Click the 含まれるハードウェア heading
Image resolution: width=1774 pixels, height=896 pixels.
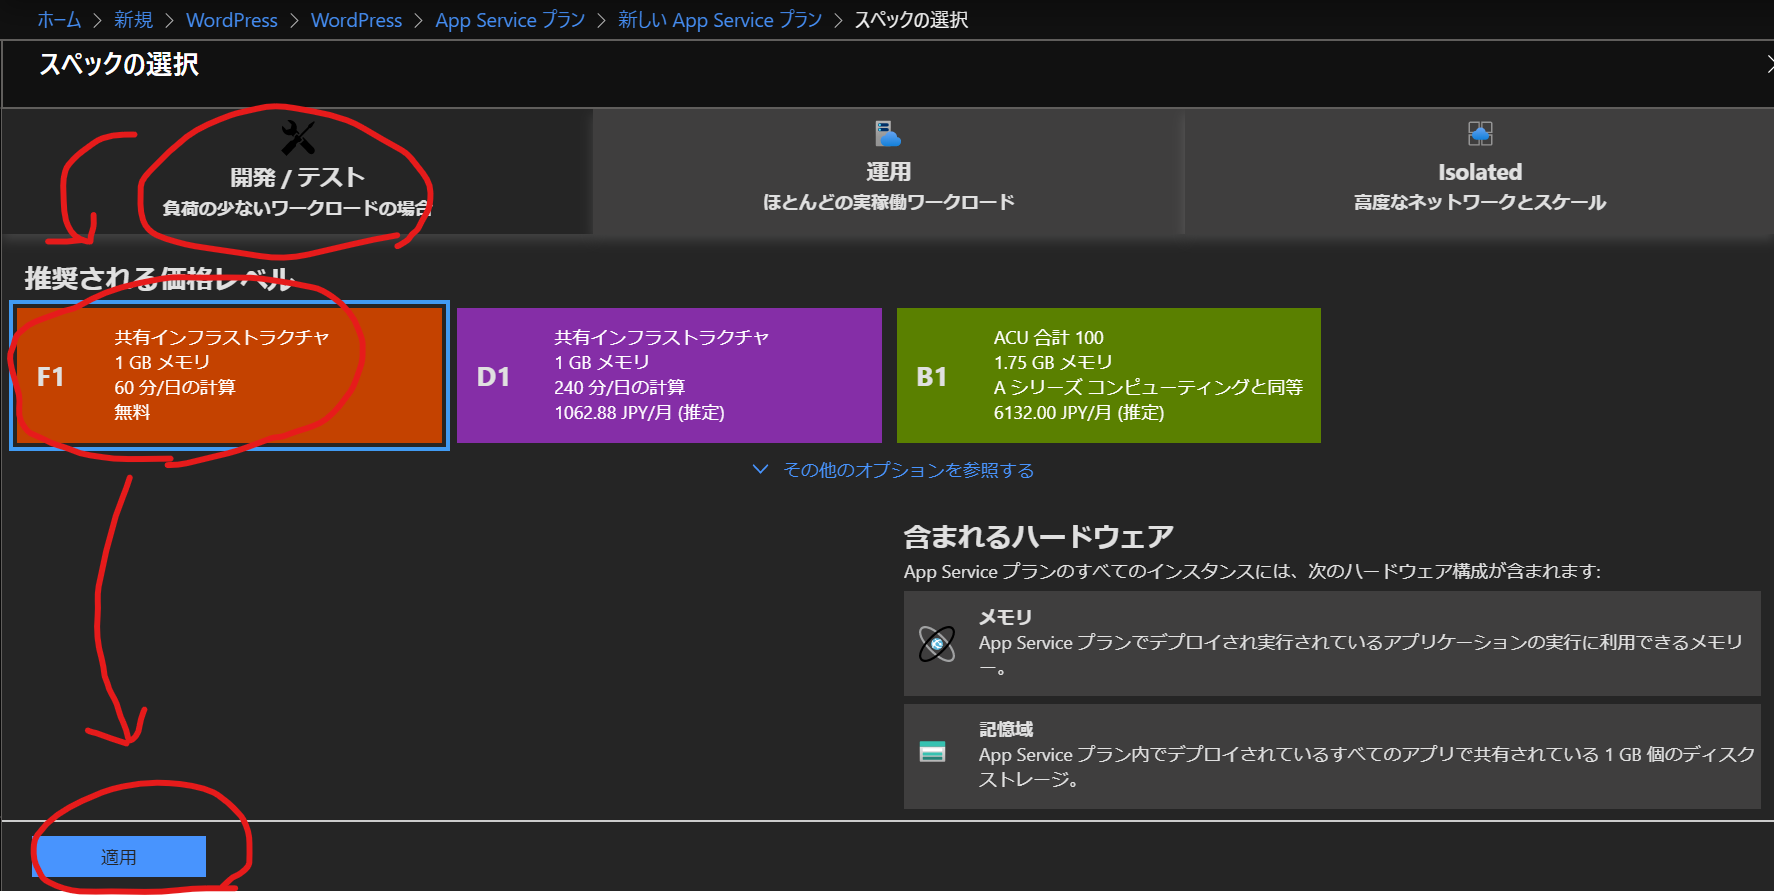click(1038, 537)
